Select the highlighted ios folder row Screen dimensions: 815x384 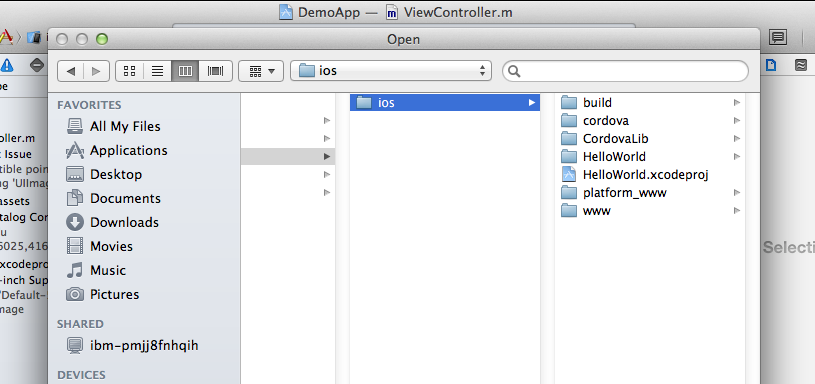point(445,102)
